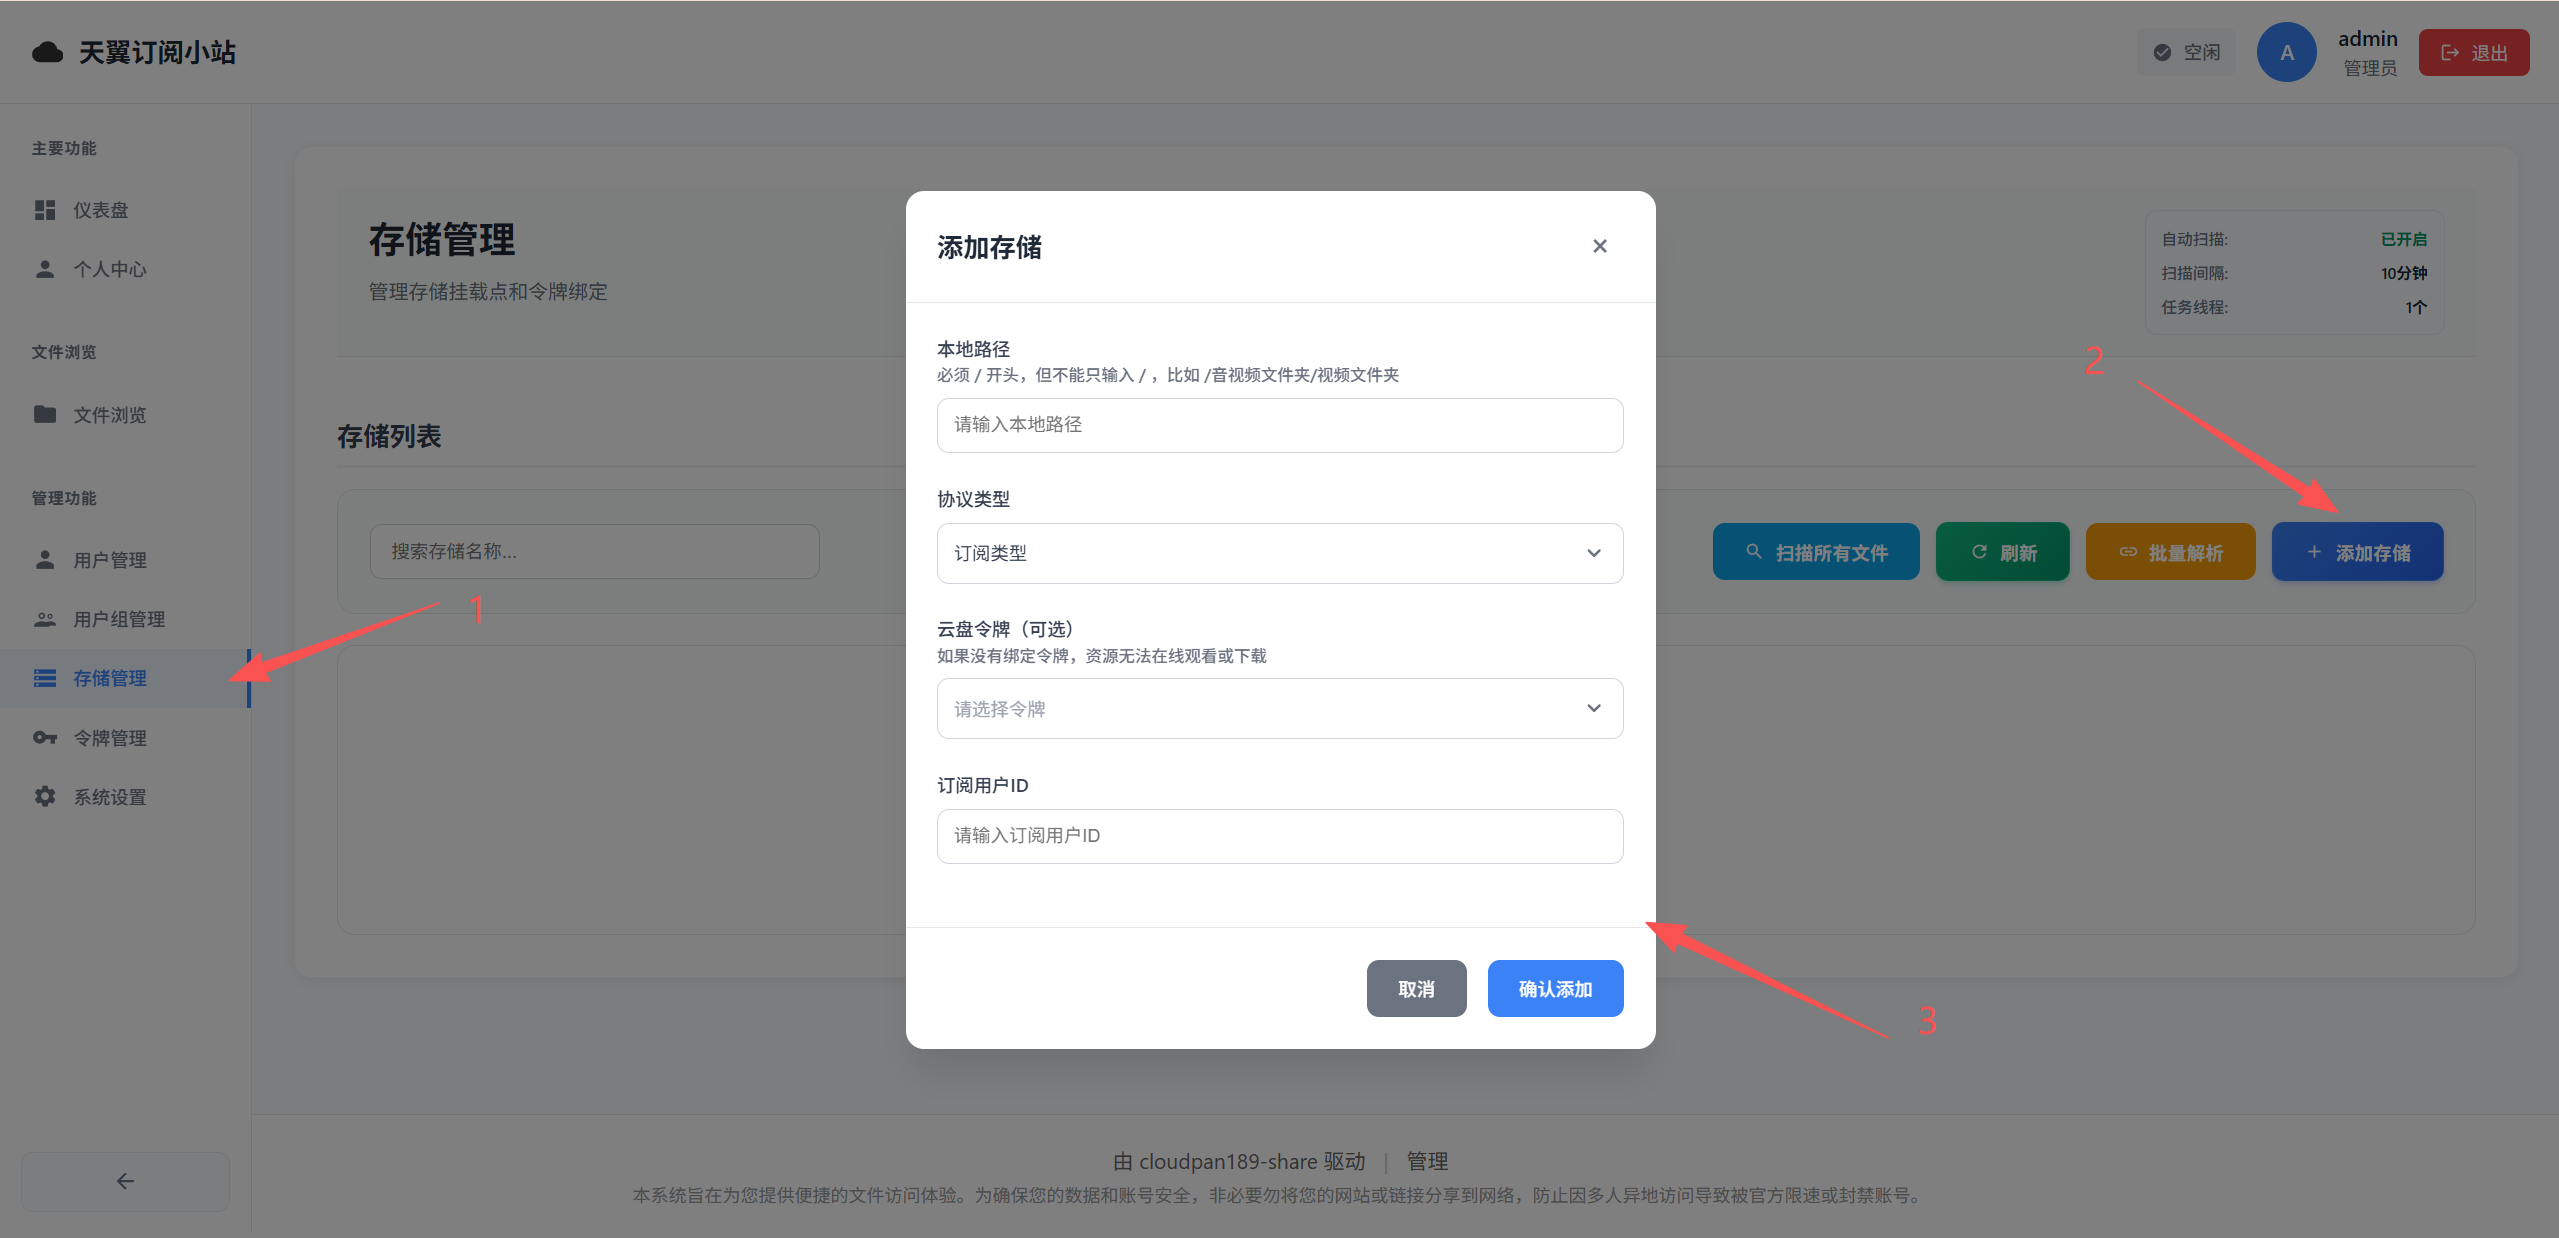2559x1238 pixels.
Task: Click the 用户组管理 group icon
Action: 45,619
